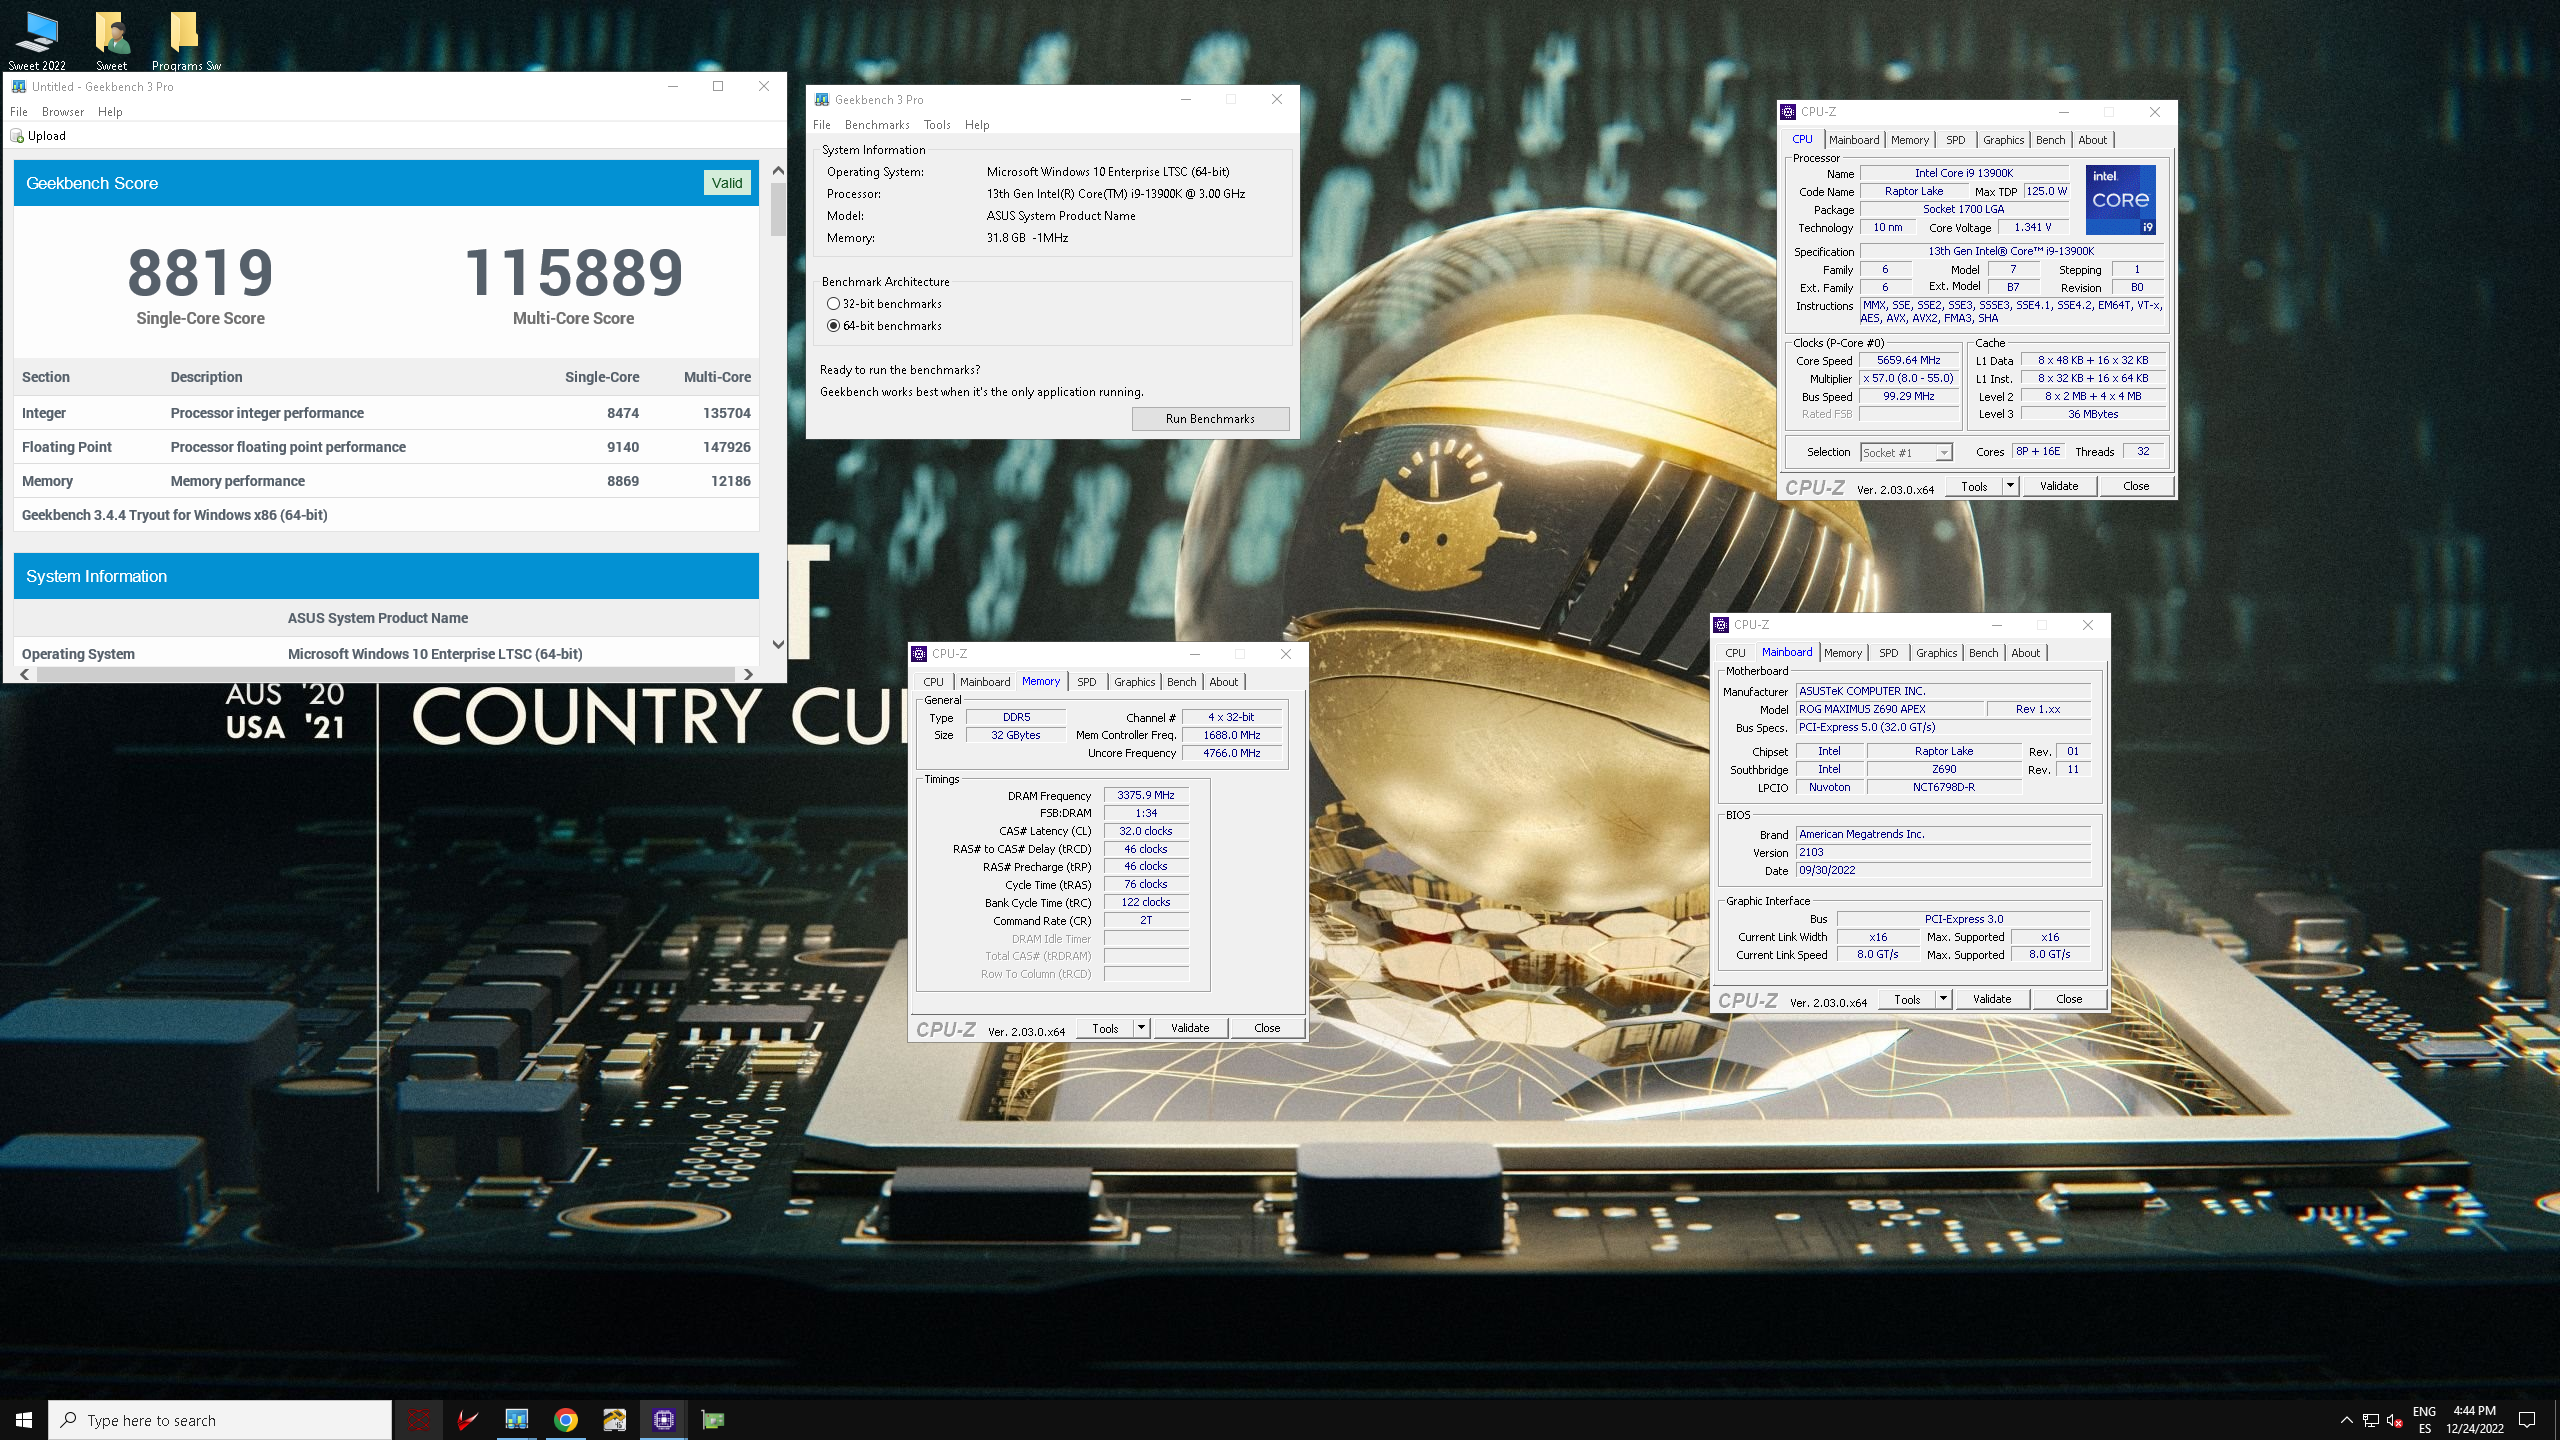Open the Tools menu in Geekbench 3 Pro
Screen dimensions: 2560x1440
coord(937,125)
